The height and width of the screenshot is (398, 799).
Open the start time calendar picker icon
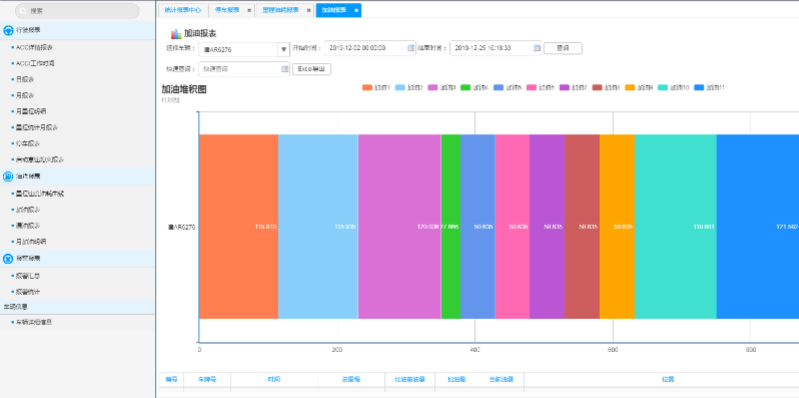(411, 48)
